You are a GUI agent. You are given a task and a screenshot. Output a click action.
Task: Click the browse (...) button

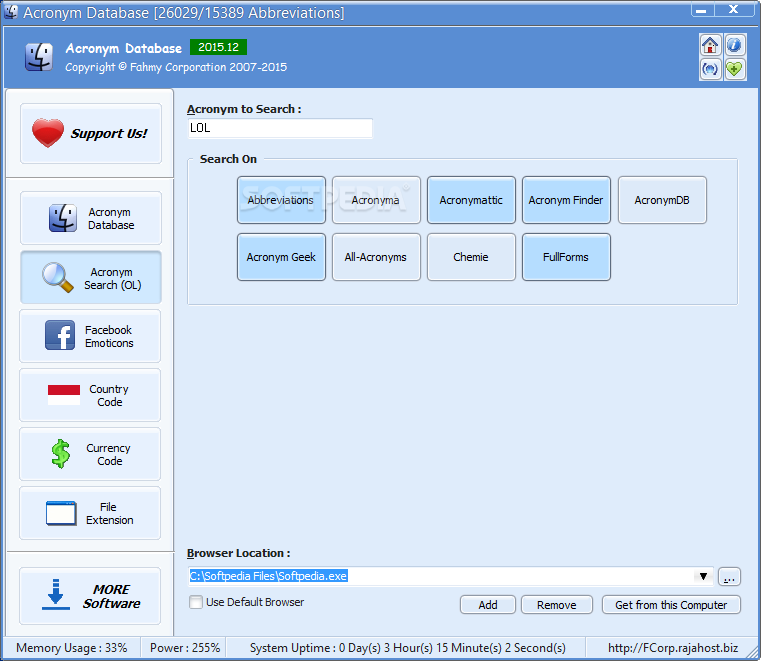click(x=729, y=577)
